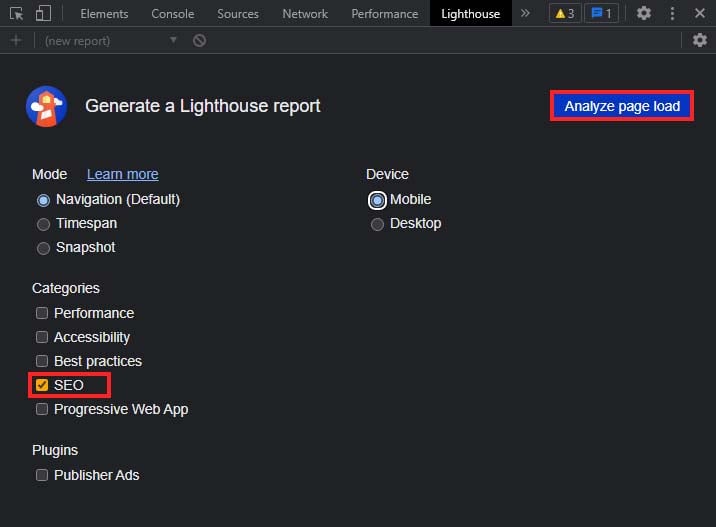Click the Mode section label

(49, 174)
